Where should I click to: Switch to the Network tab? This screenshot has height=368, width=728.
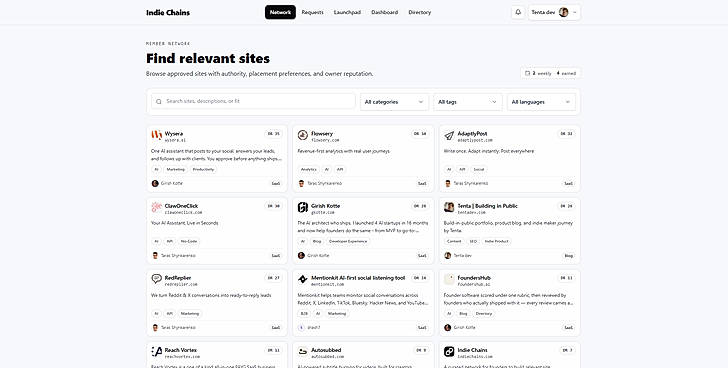[x=280, y=13]
